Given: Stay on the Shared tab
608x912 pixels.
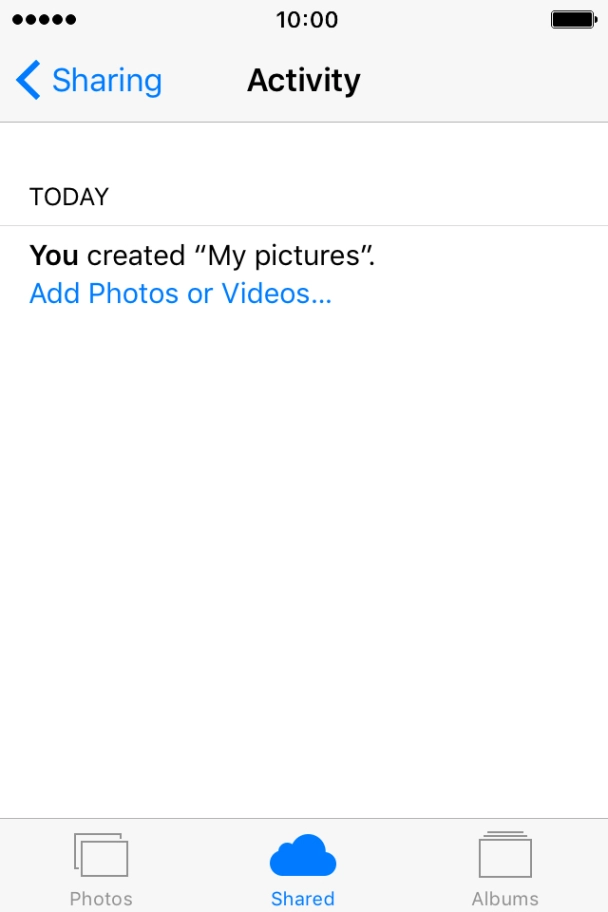Looking at the screenshot, I should [x=303, y=868].
